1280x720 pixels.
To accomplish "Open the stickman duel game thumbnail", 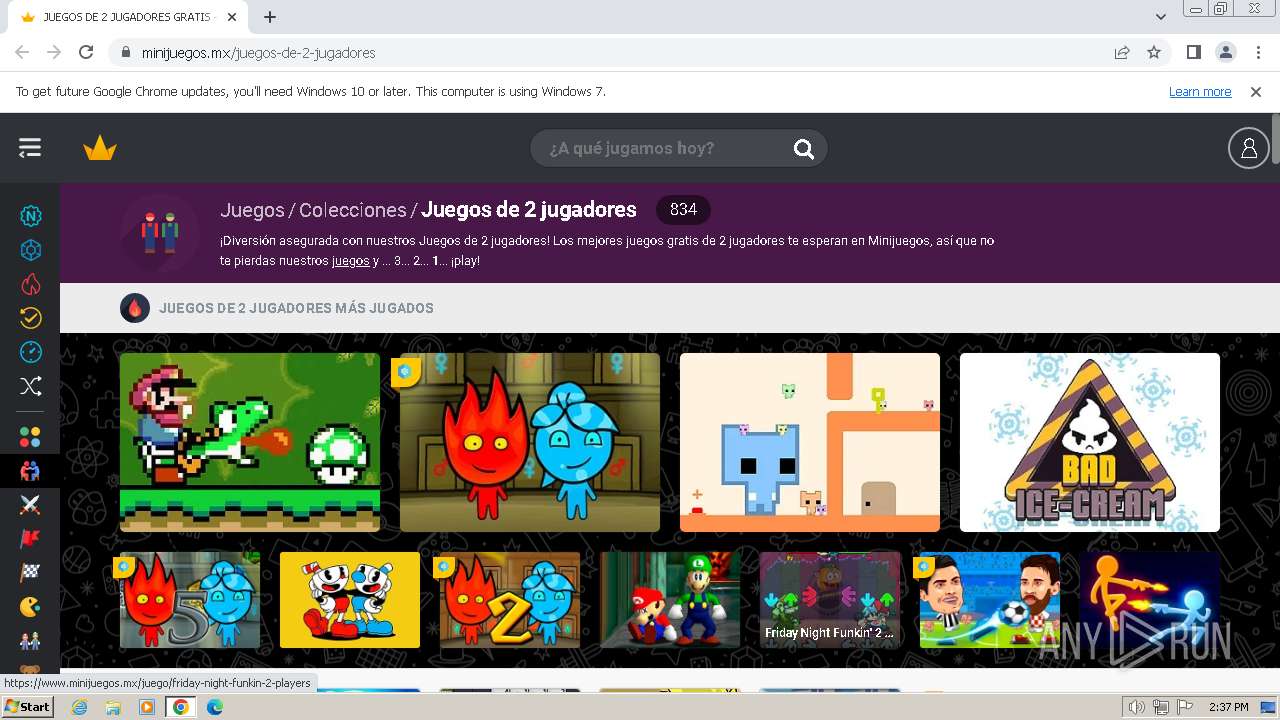I will pyautogui.click(x=1150, y=600).
